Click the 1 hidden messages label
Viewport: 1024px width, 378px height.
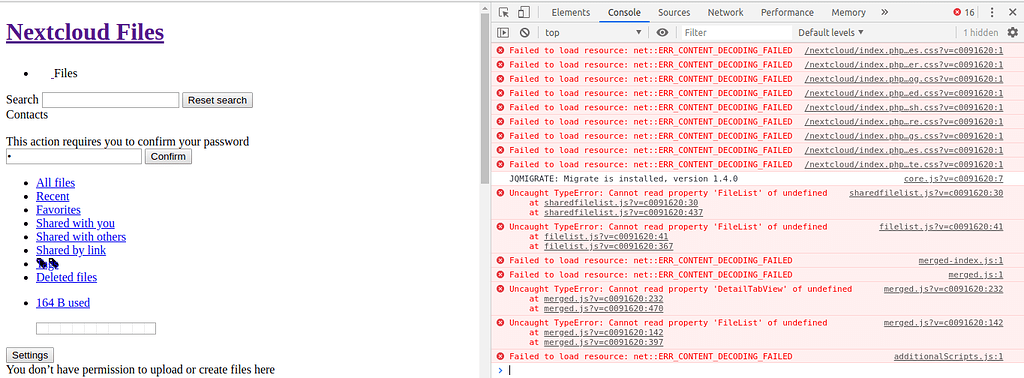[x=980, y=33]
